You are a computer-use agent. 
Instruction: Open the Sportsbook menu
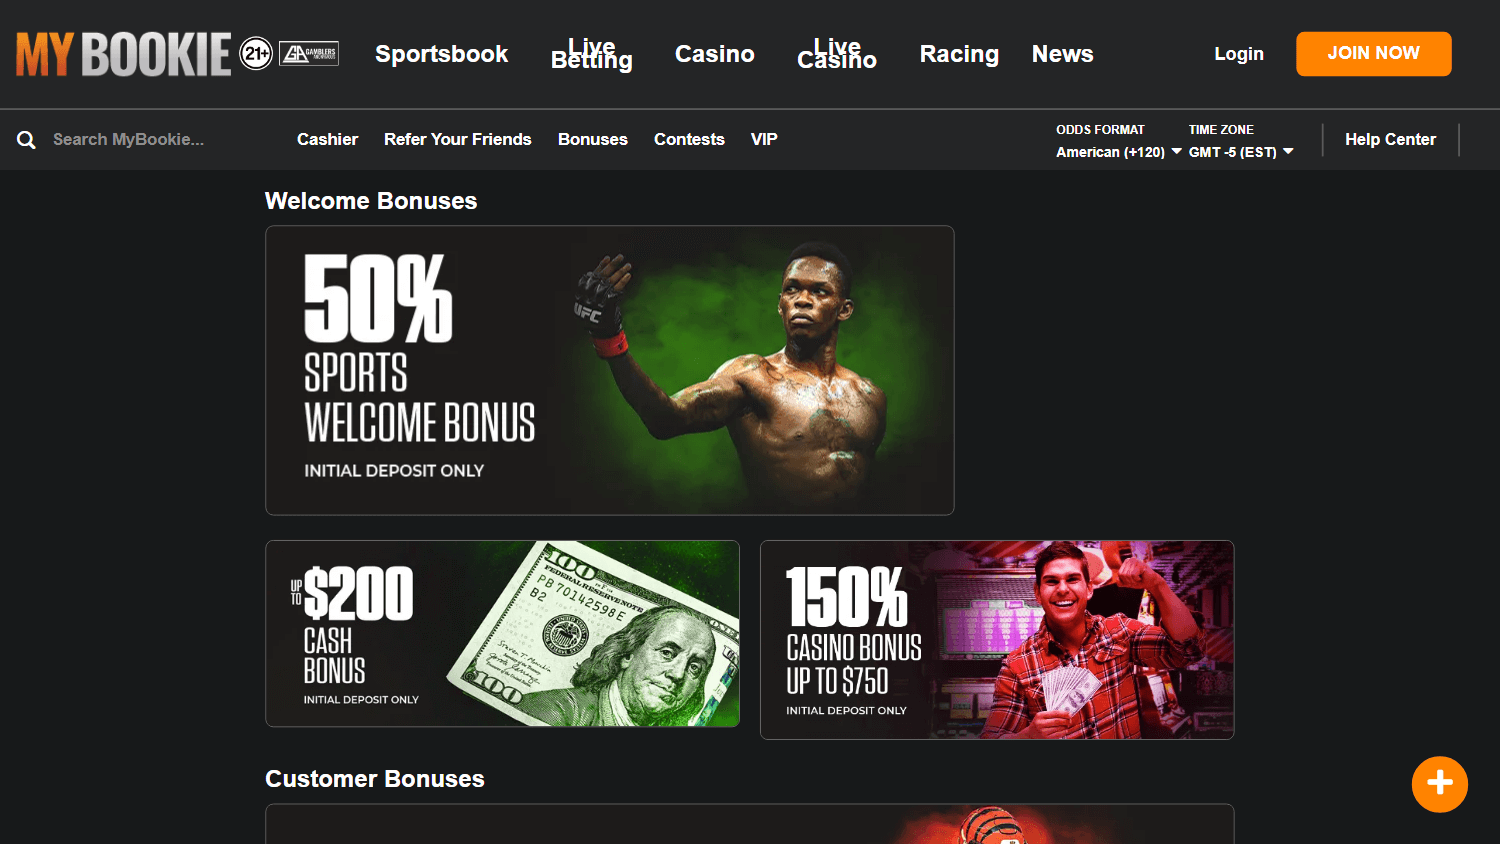pos(441,54)
